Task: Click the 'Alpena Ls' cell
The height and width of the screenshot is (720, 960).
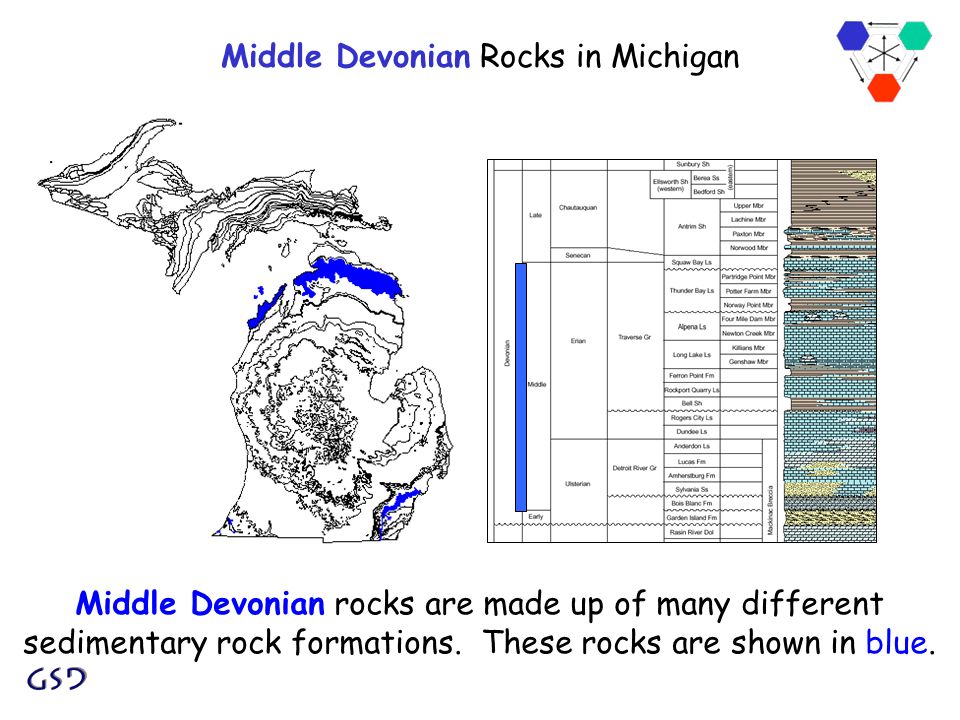Action: (692, 327)
